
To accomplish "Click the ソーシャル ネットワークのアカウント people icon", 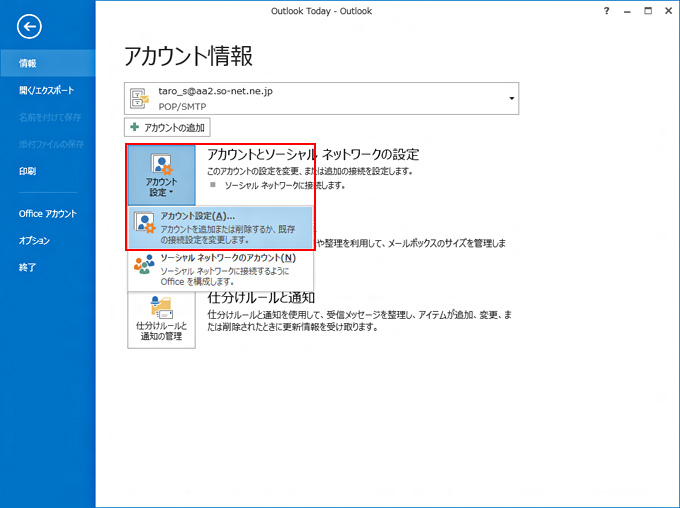I will 144,265.
